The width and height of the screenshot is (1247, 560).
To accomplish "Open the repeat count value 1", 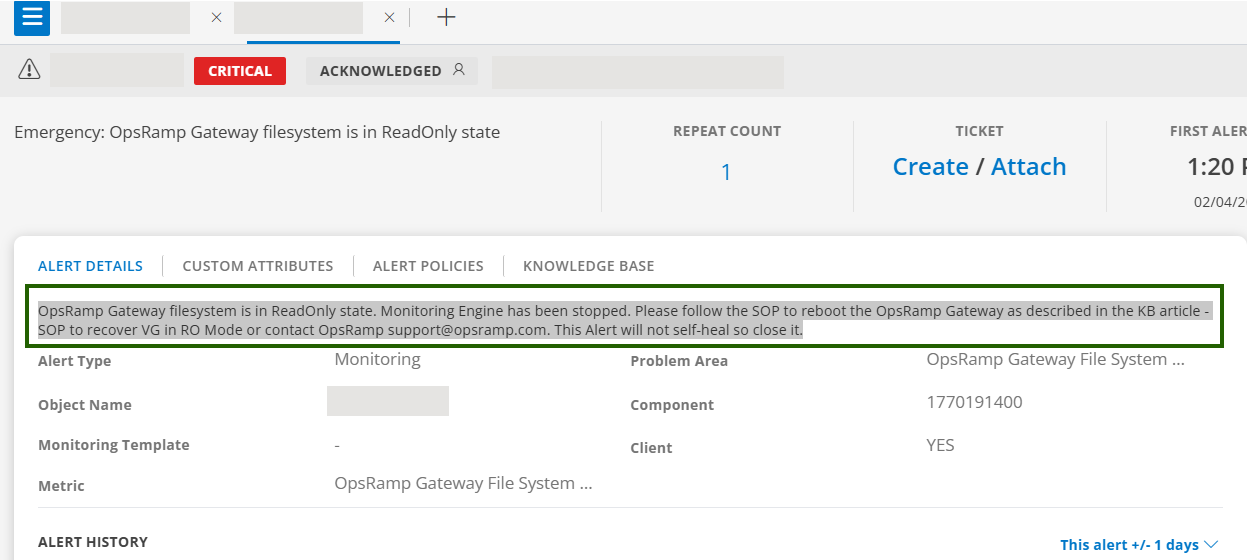I will [x=726, y=172].
